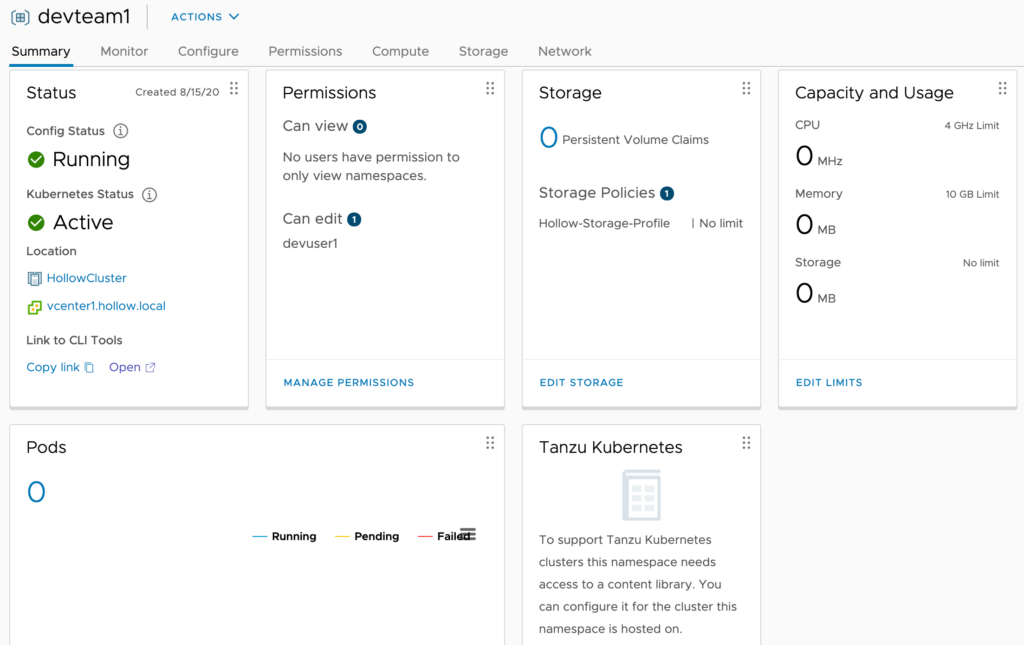Click Edit Limits button
1024x645 pixels.
[x=828, y=383]
